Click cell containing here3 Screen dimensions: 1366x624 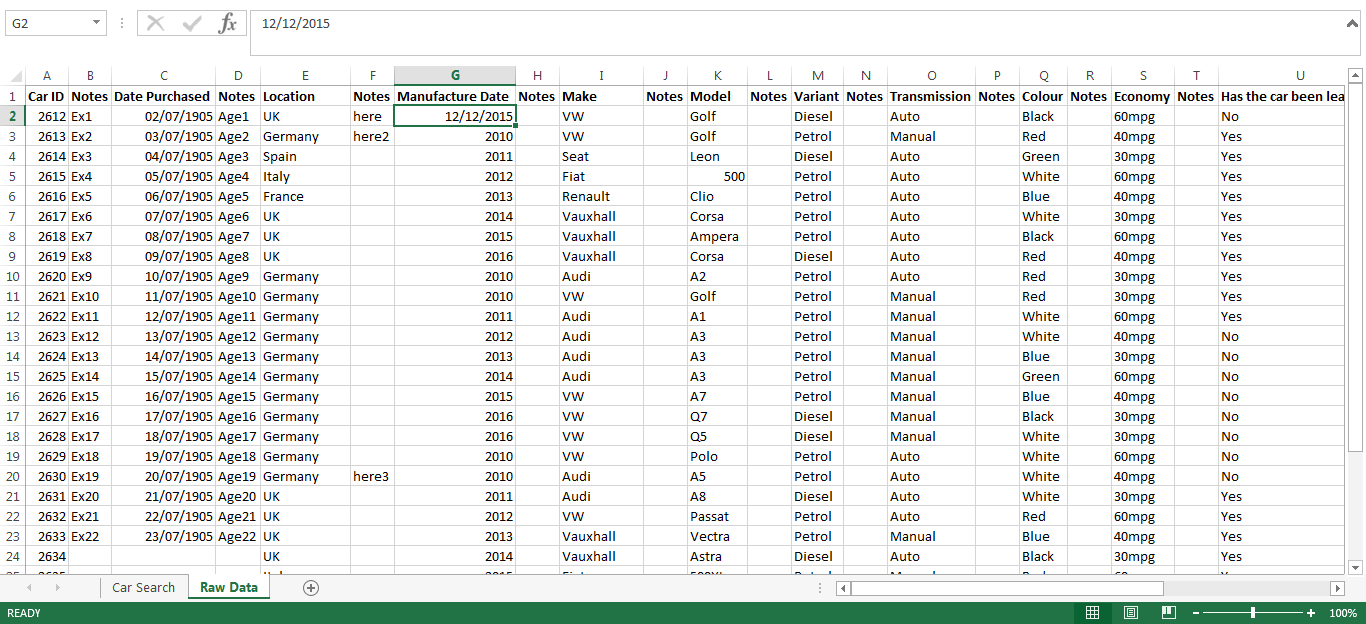[x=372, y=476]
